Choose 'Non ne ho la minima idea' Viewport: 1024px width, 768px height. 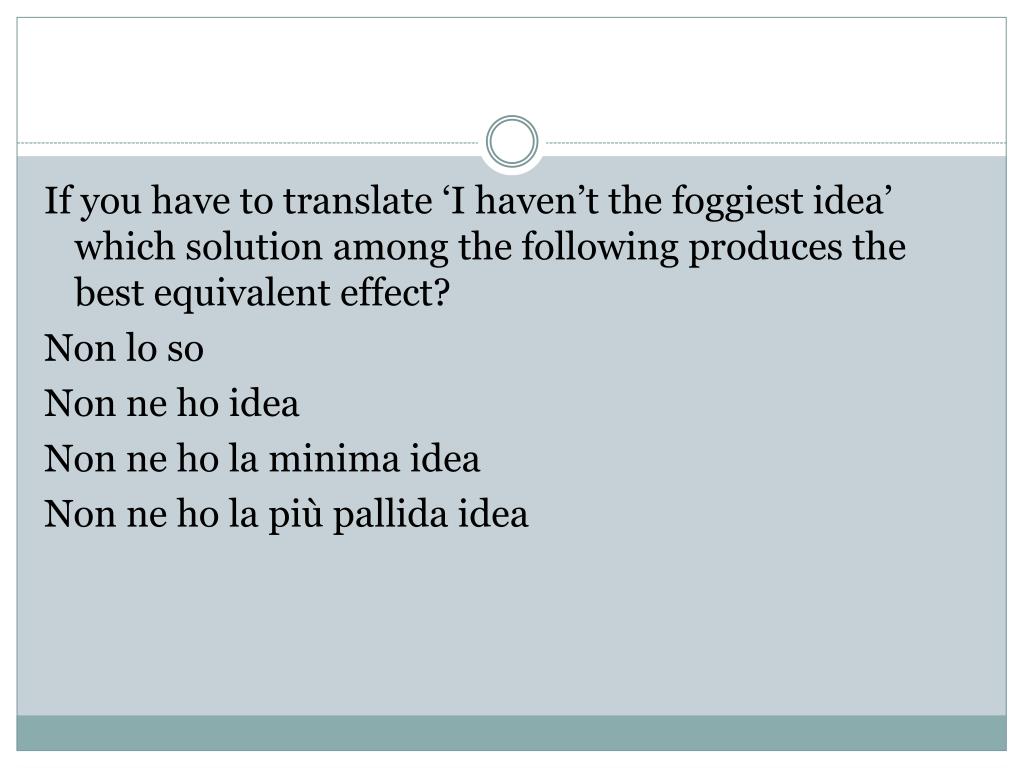(262, 458)
